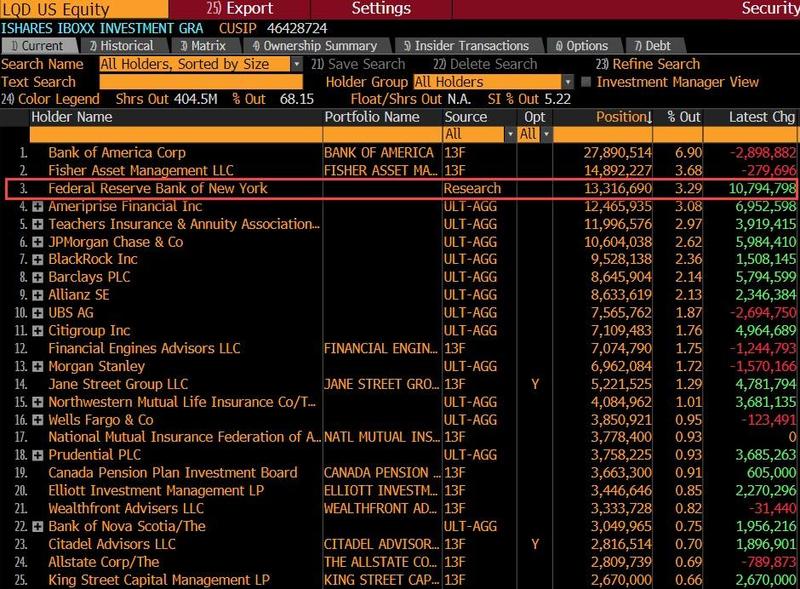Click portfolio name JANE STREET GRO...
The height and width of the screenshot is (589, 800).
click(x=381, y=384)
